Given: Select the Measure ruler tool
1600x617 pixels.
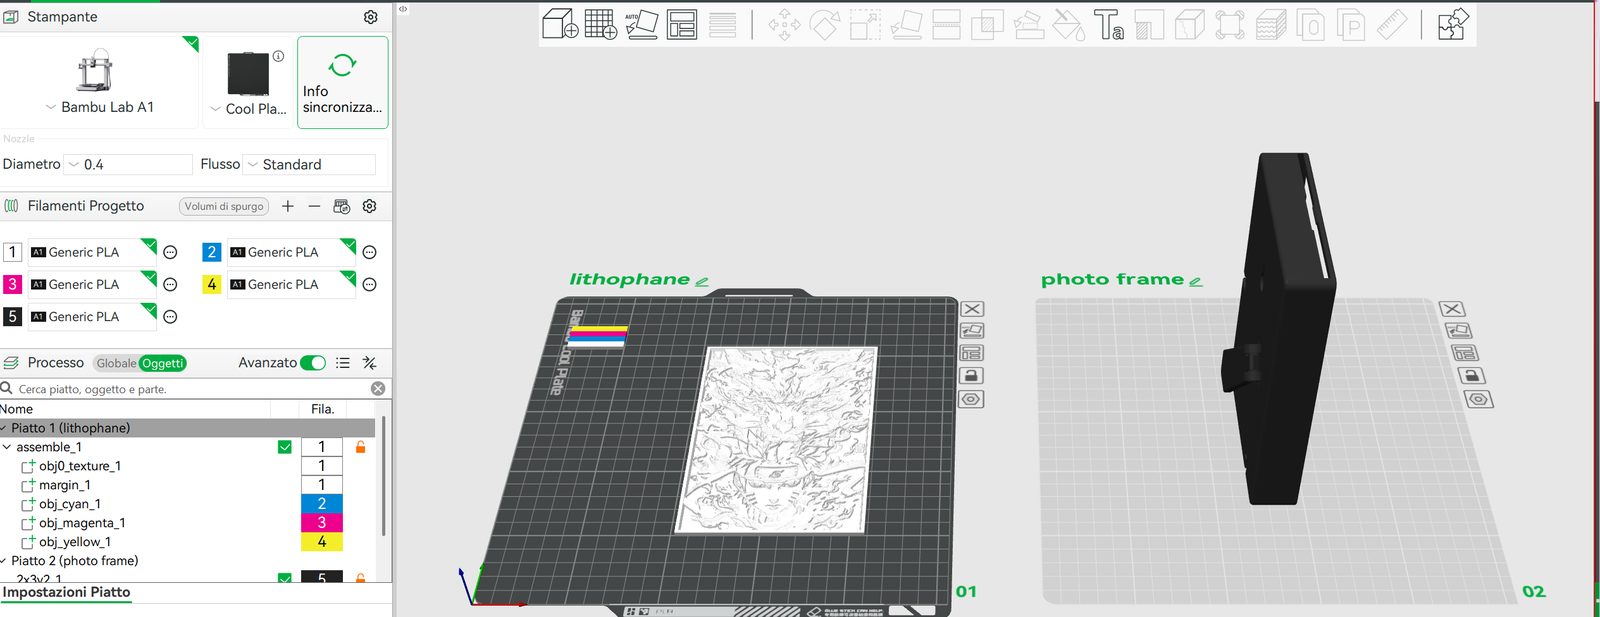Looking at the screenshot, I should pos(1392,25).
